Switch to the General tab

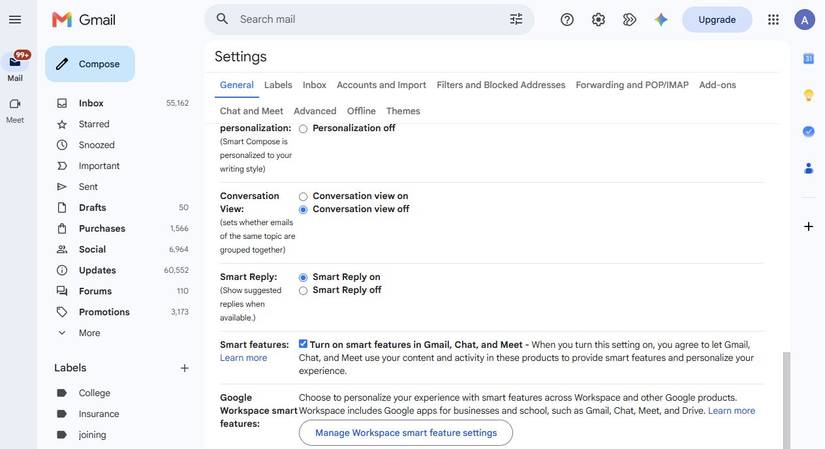[x=237, y=85]
